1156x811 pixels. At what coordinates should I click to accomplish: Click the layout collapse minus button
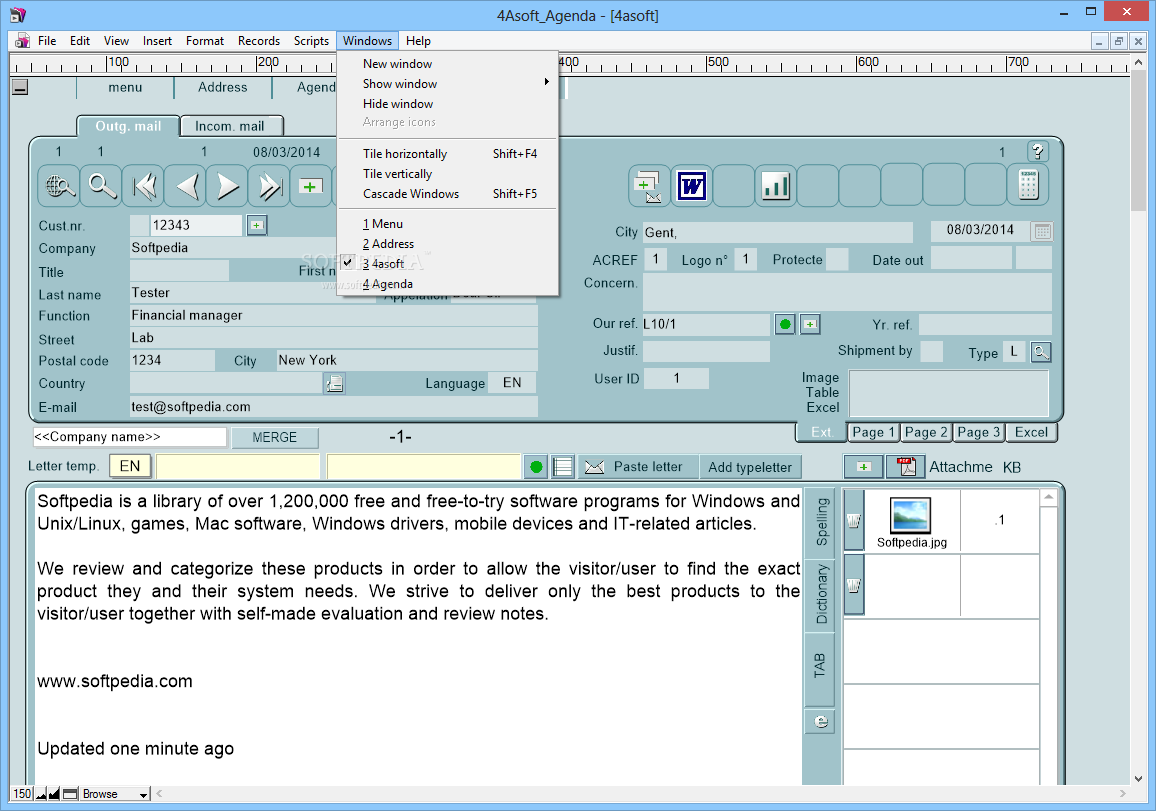point(21,88)
